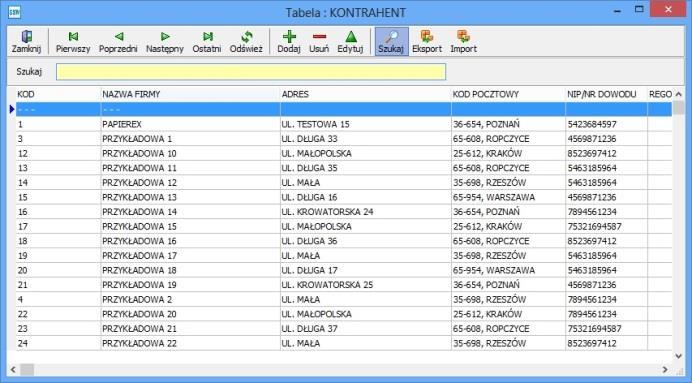692x383 pixels.
Task: Click the application icon in title bar
Action: pyautogui.click(x=14, y=12)
